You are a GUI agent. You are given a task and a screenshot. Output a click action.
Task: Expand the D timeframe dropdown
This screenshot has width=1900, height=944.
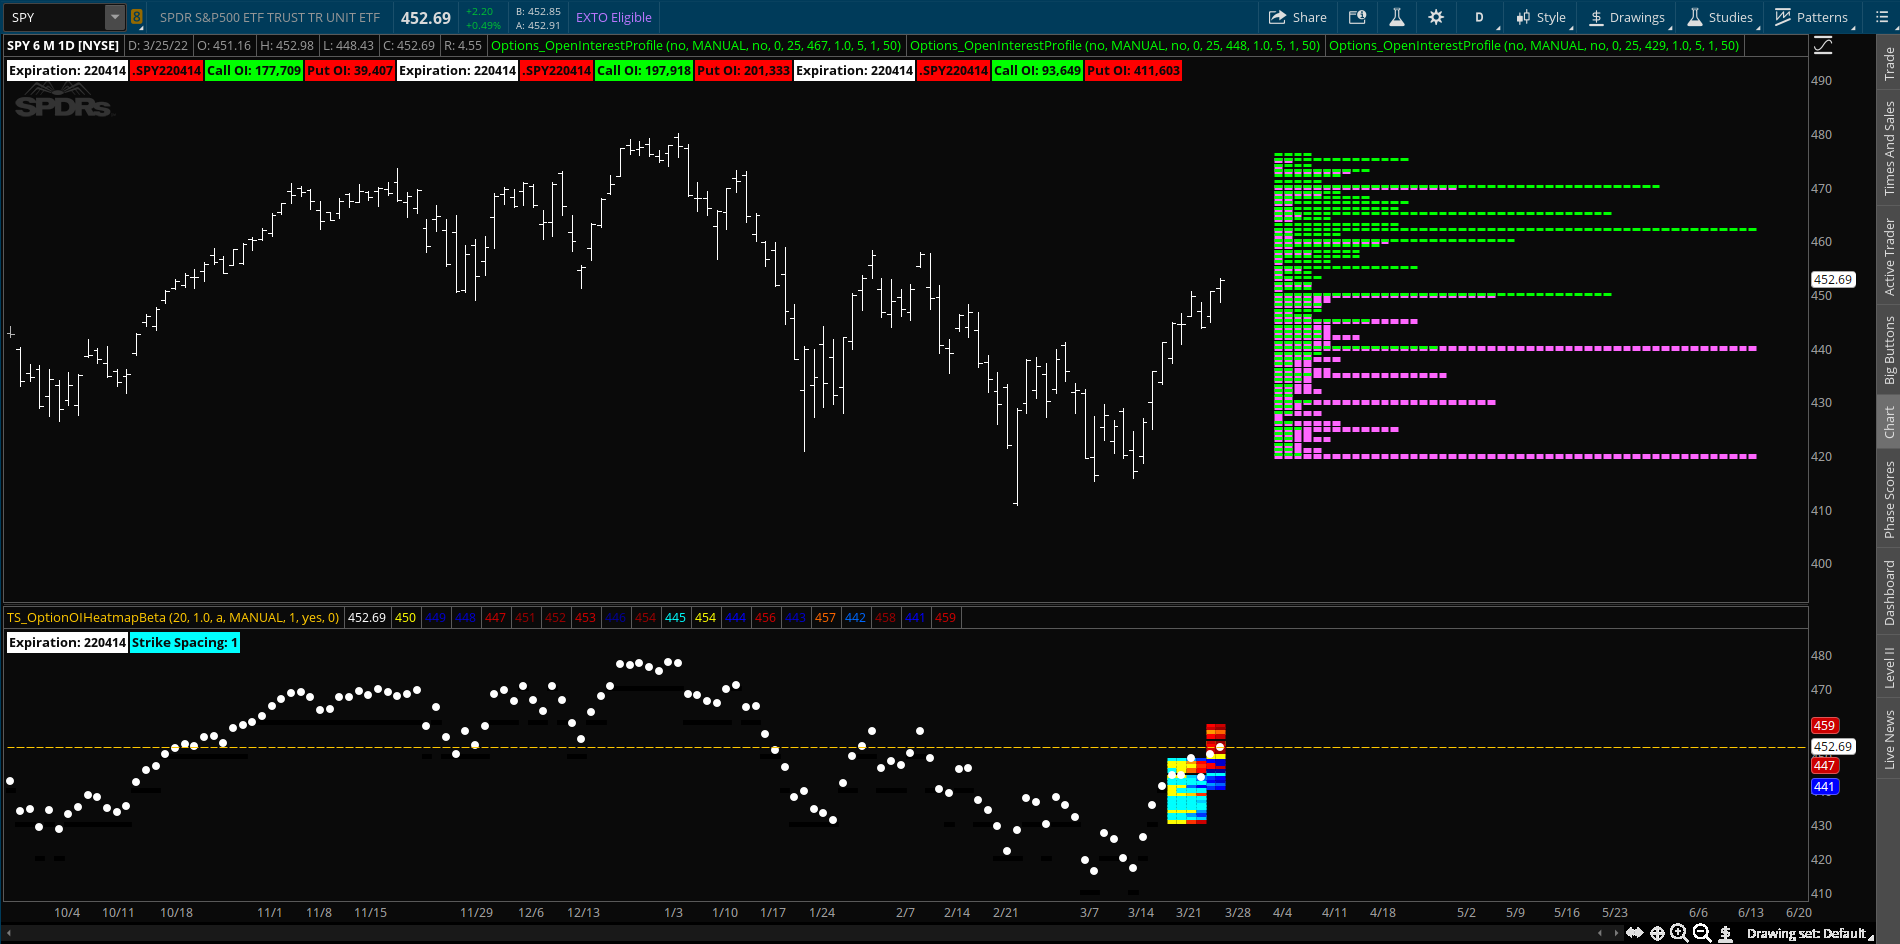pos(1480,17)
